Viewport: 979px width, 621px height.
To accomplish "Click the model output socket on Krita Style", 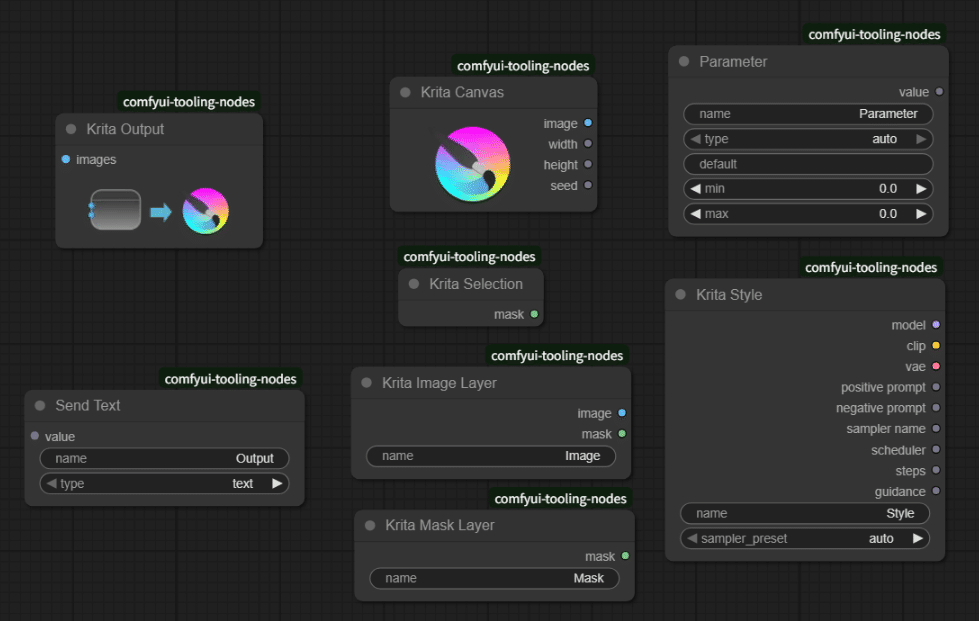I will pos(936,324).
